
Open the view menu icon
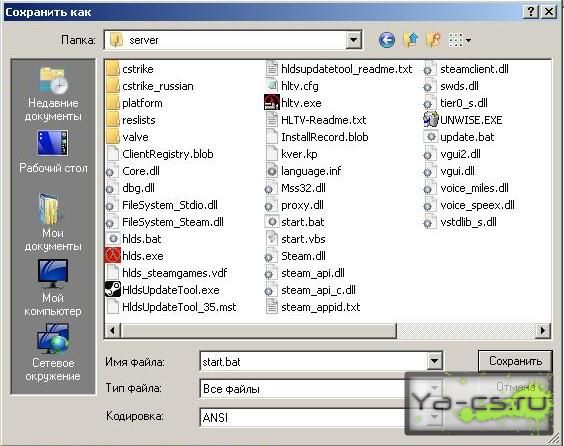460,40
